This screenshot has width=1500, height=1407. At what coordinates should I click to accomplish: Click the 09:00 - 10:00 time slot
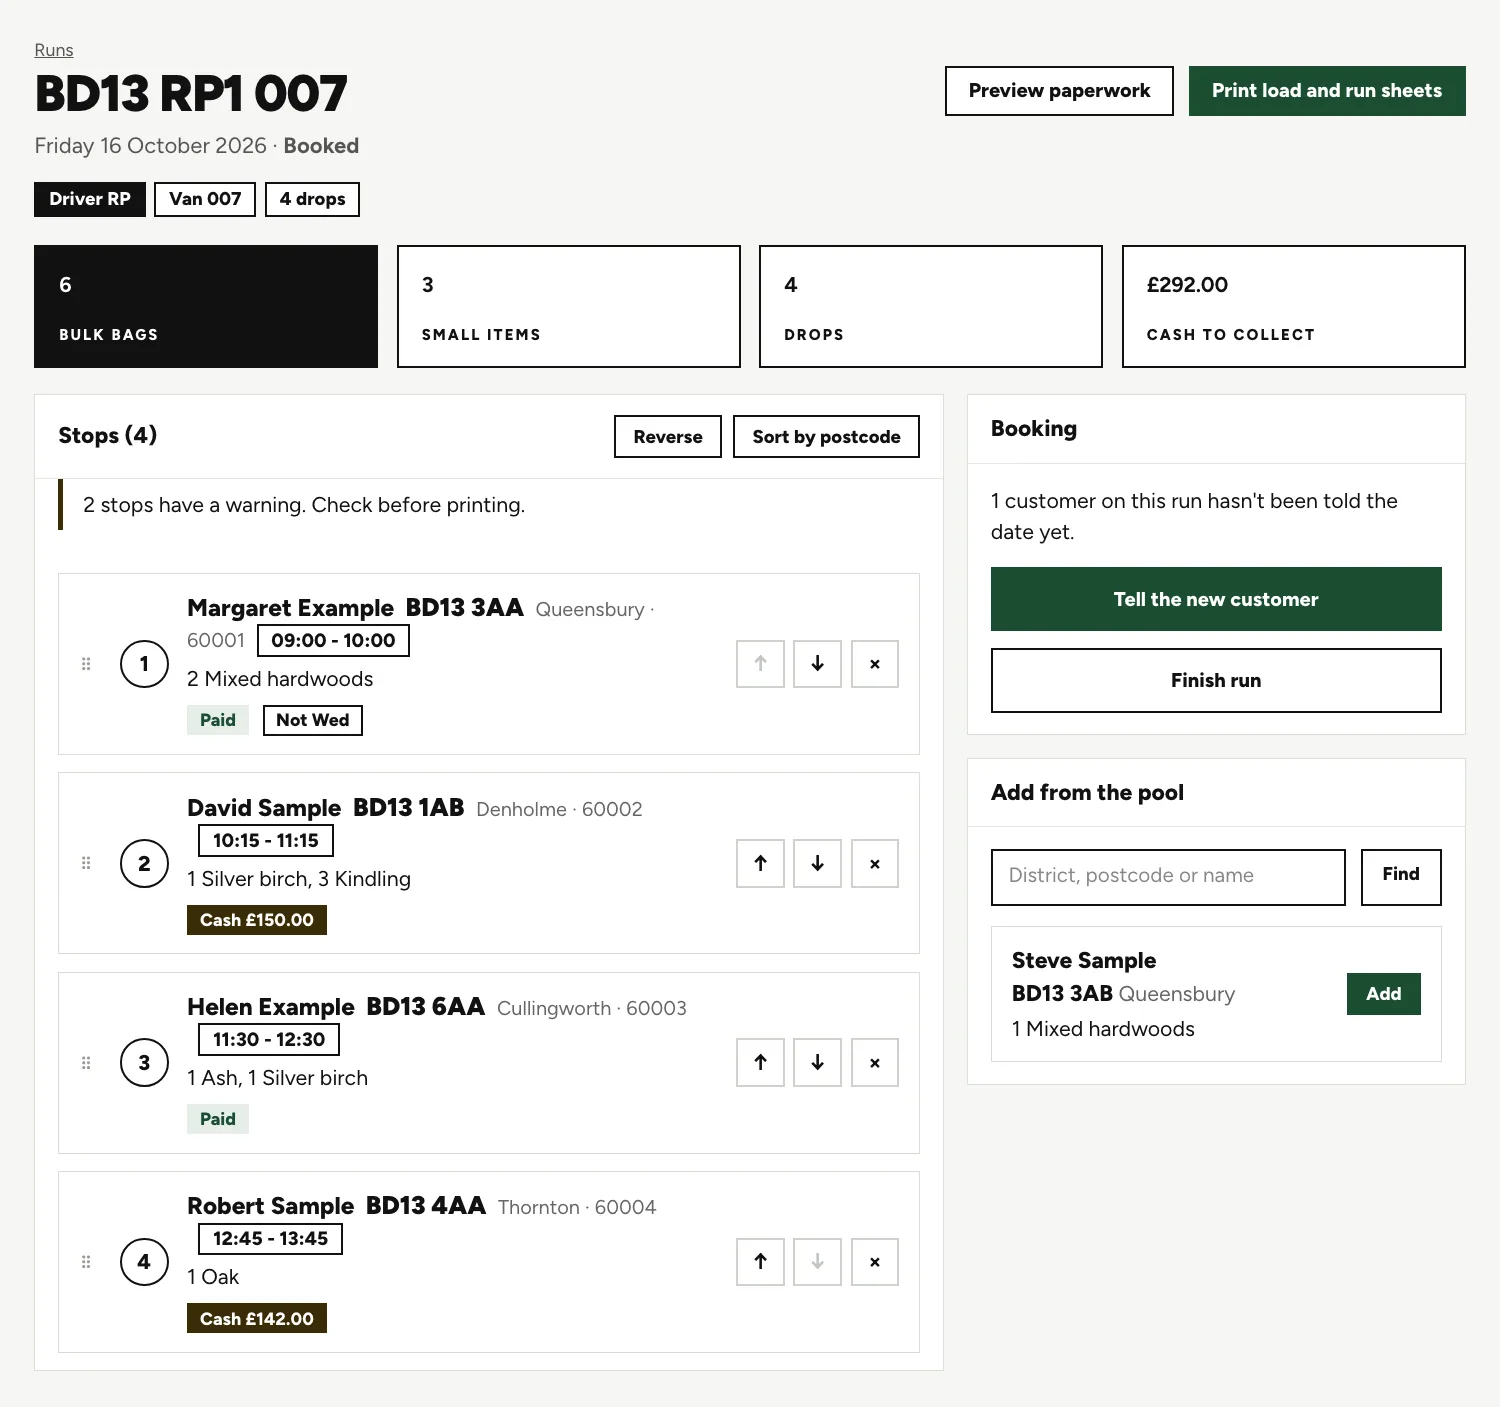pyautogui.click(x=333, y=640)
